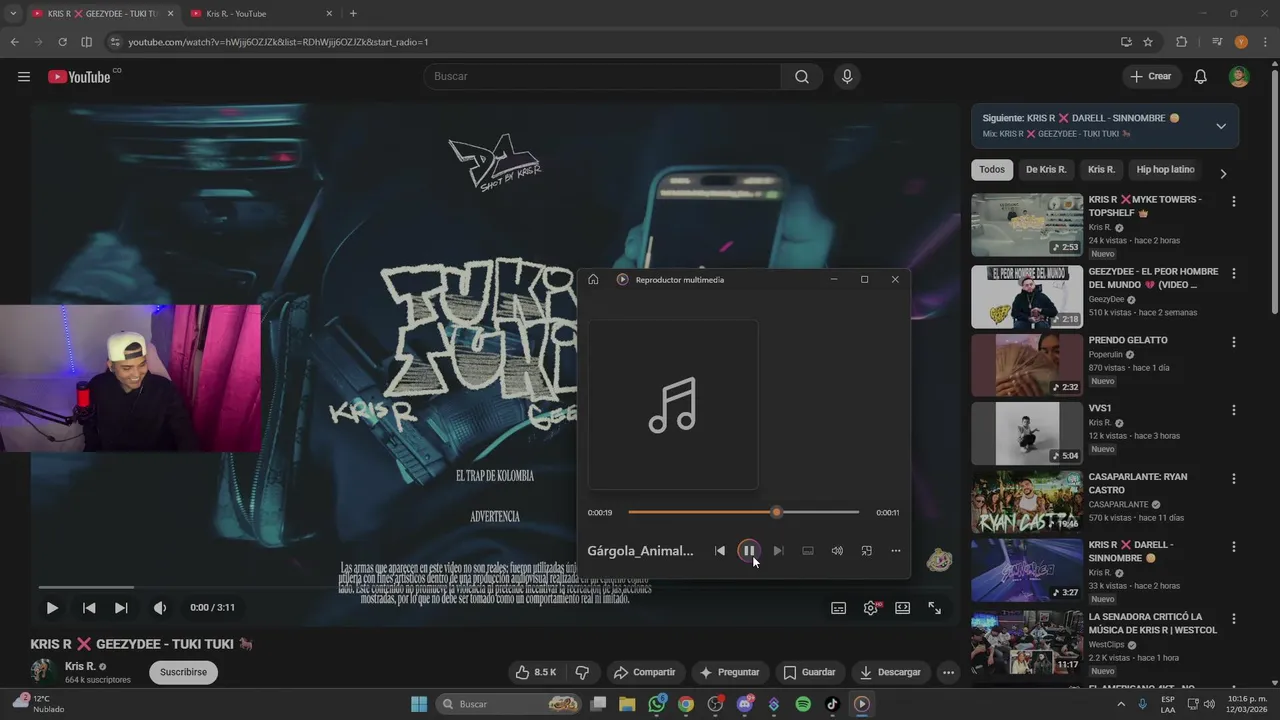The image size is (1280, 720).
Task: Open more actions below the video
Action: (x=948, y=672)
